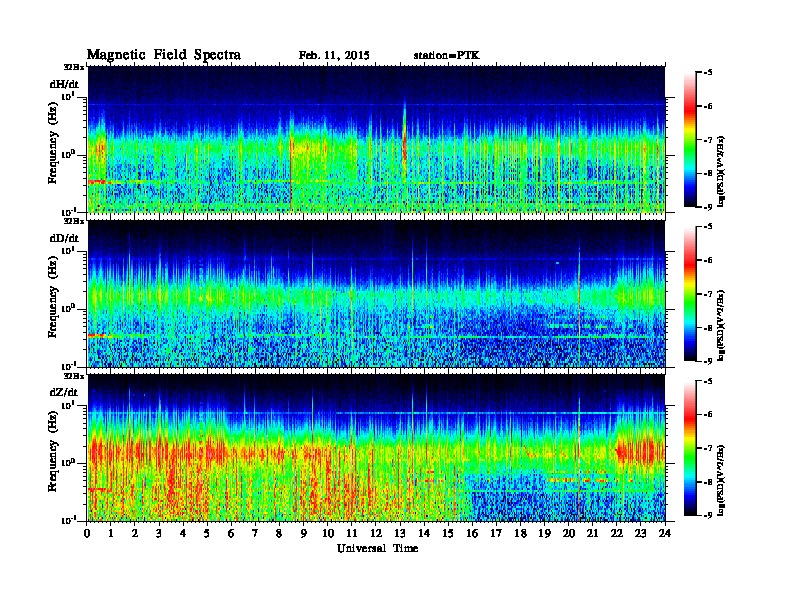Click the "17" hour tick label

coord(496,533)
